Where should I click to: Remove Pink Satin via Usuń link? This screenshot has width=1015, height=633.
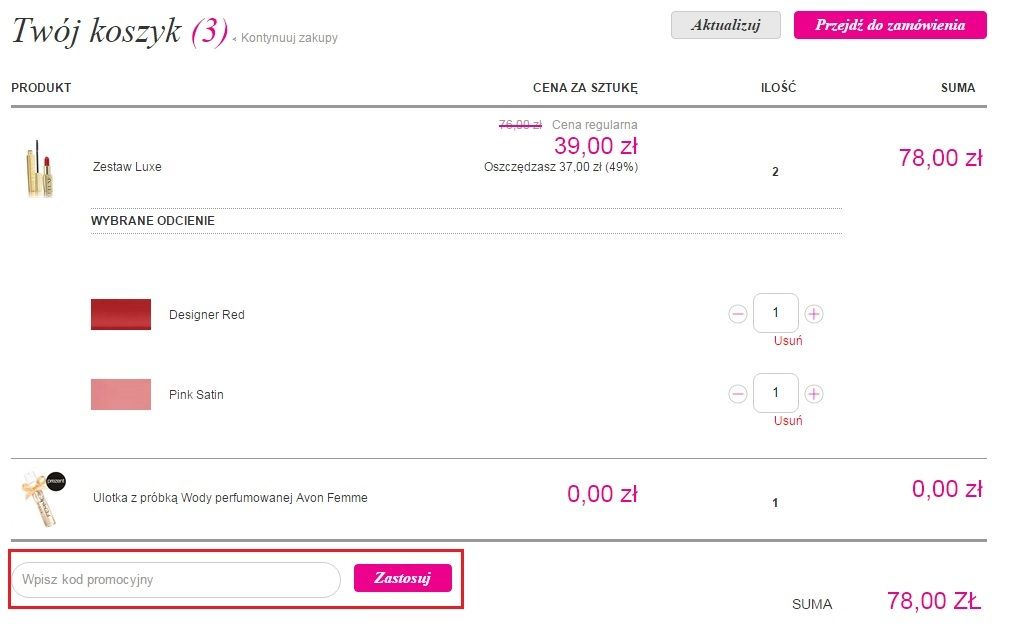click(x=788, y=421)
